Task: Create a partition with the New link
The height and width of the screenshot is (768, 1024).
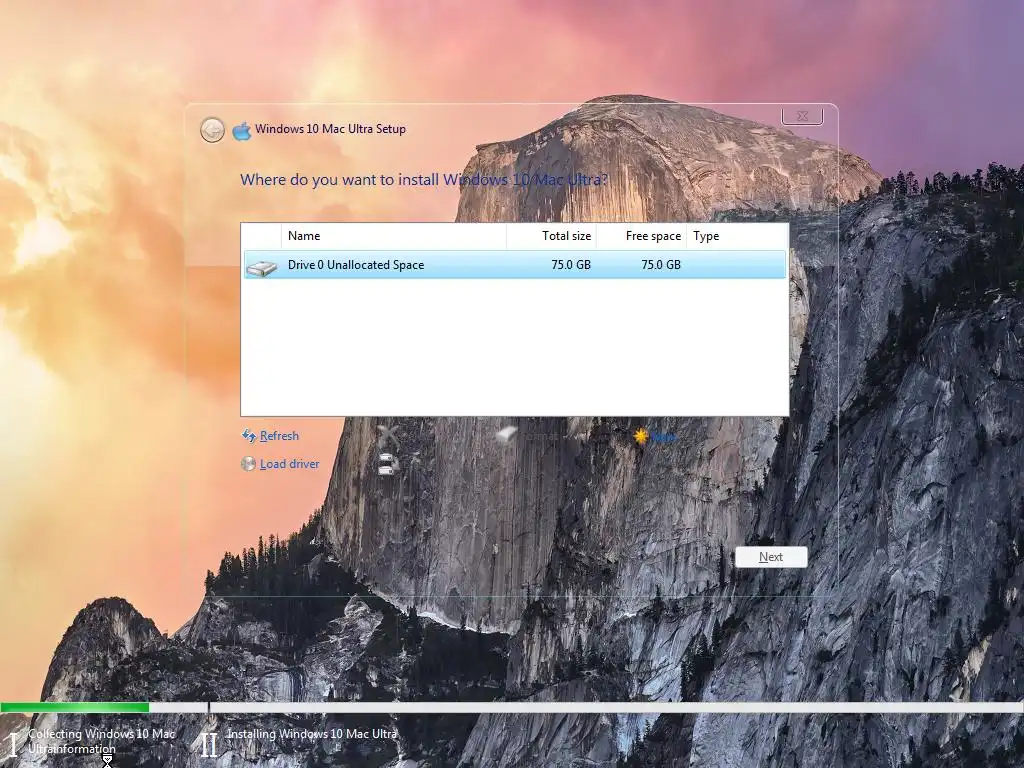Action: 664,437
